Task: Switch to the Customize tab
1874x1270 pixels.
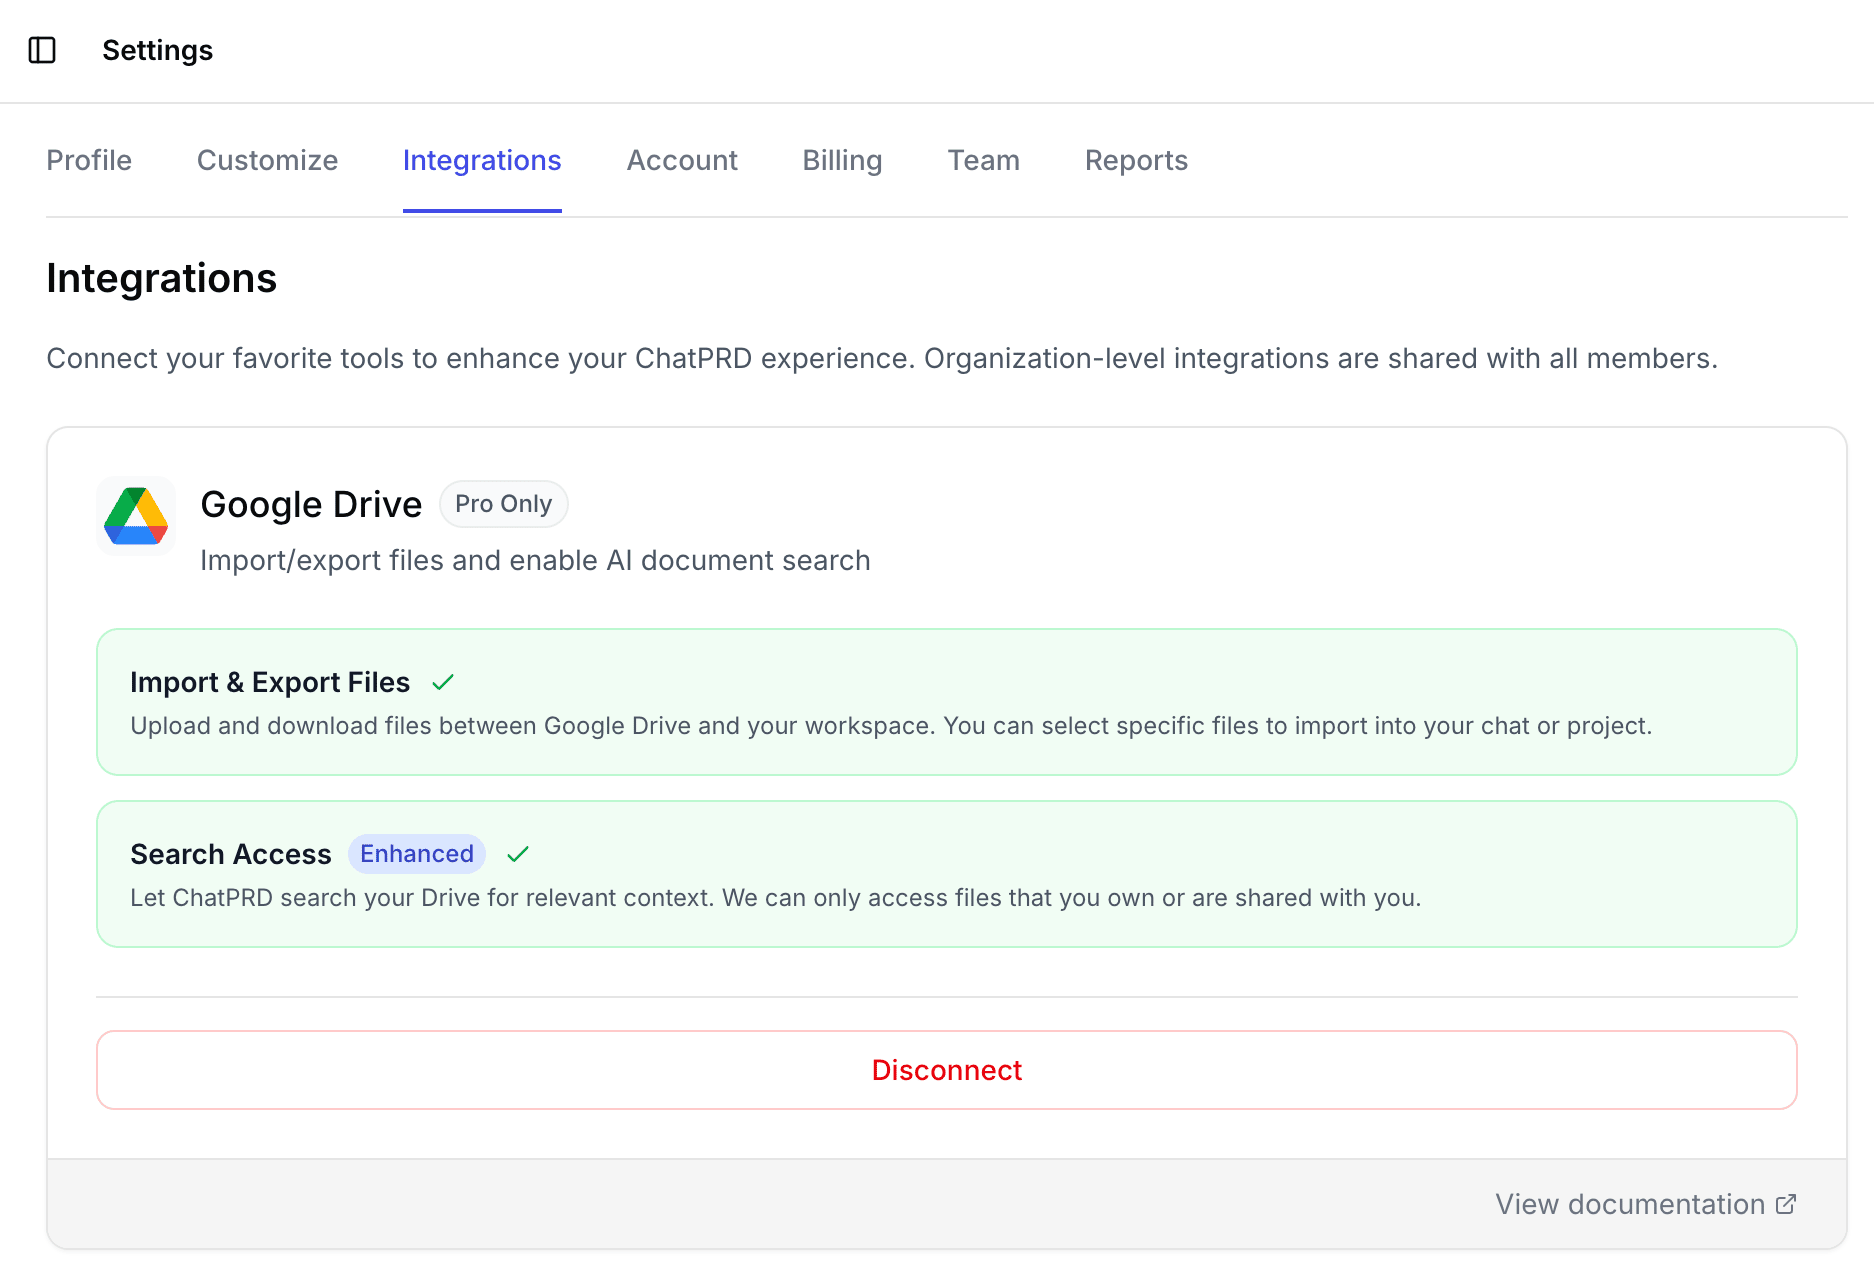Action: click(267, 160)
